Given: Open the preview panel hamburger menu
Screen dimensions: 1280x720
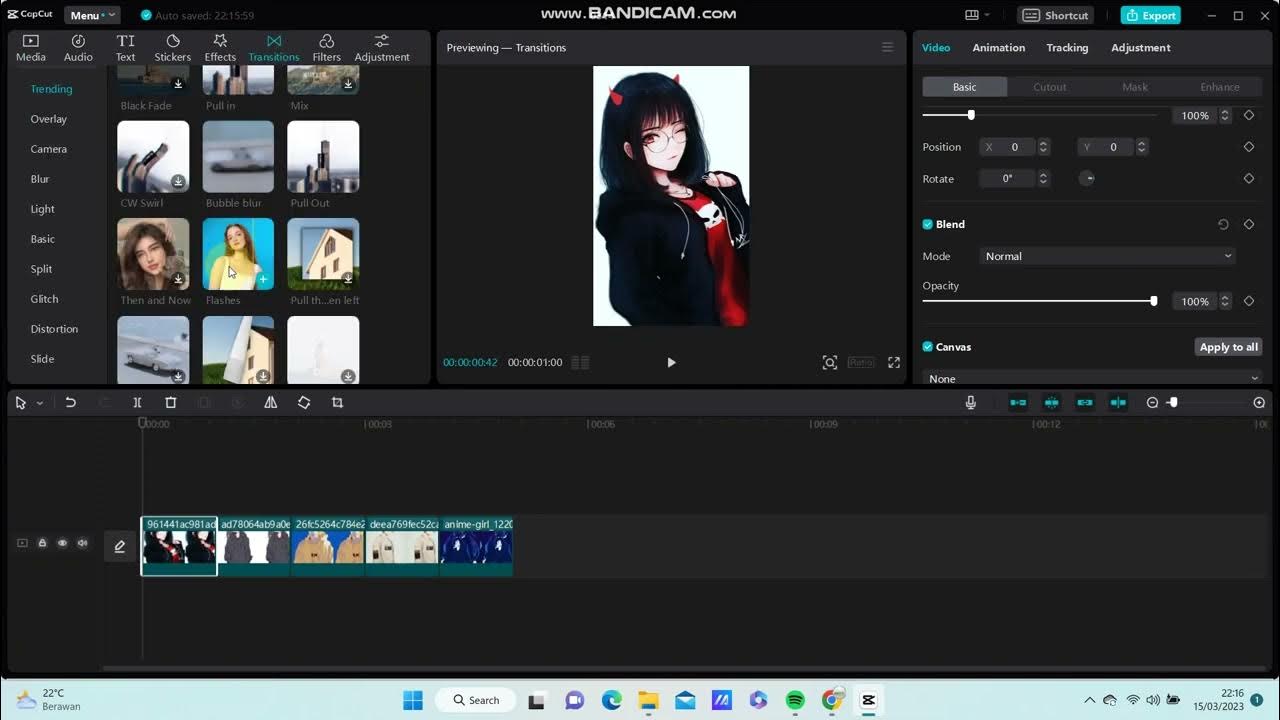Looking at the screenshot, I should (887, 47).
